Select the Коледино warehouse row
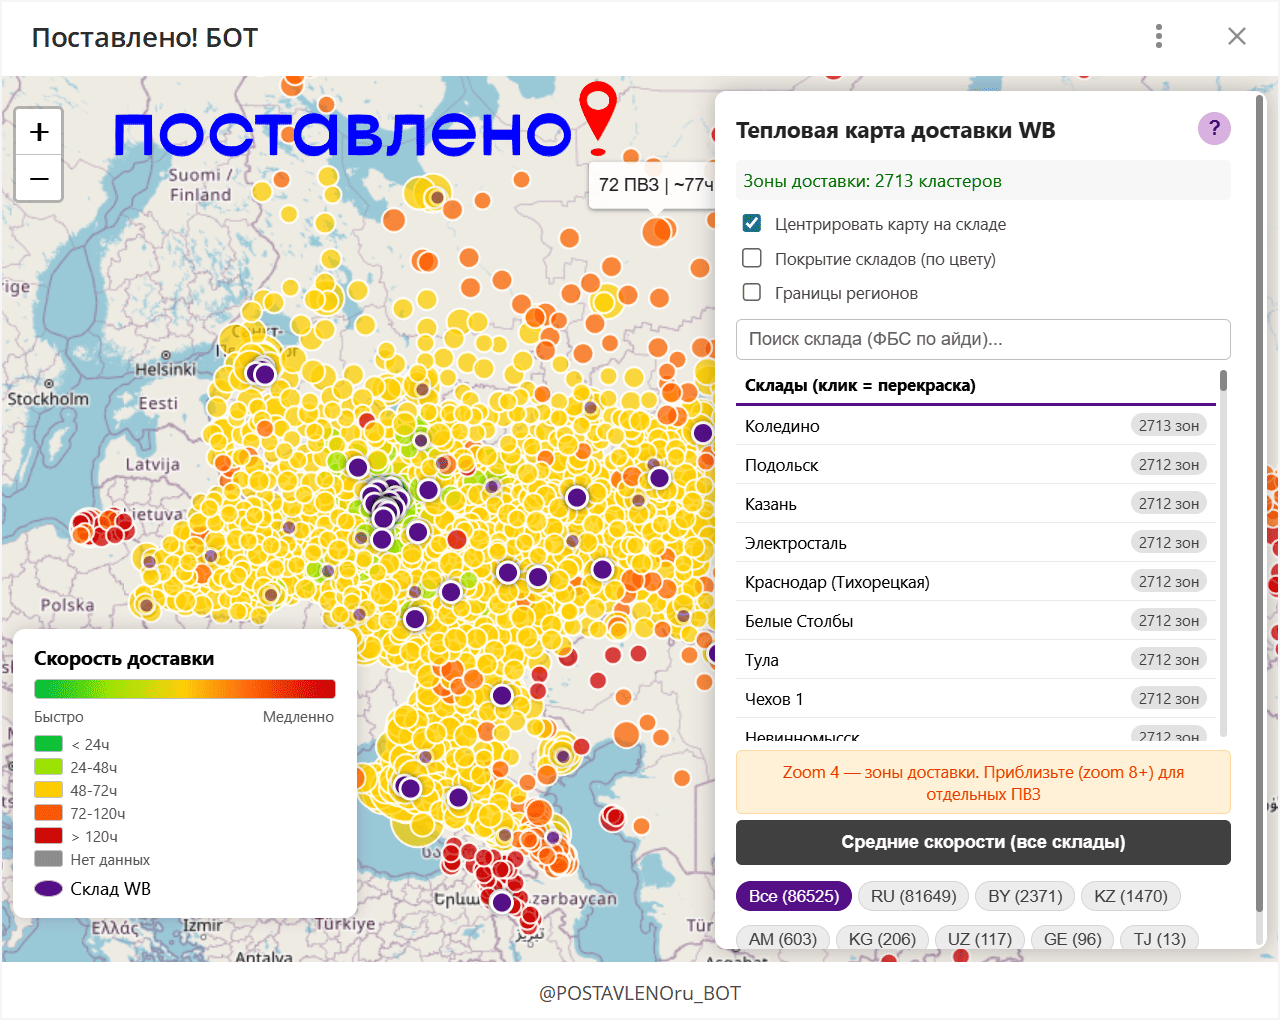 pyautogui.click(x=975, y=426)
